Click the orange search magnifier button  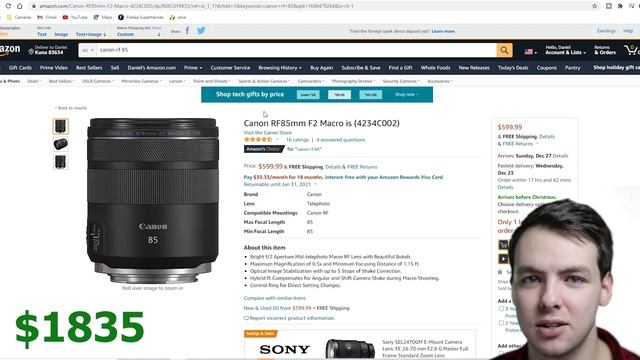[504, 50]
